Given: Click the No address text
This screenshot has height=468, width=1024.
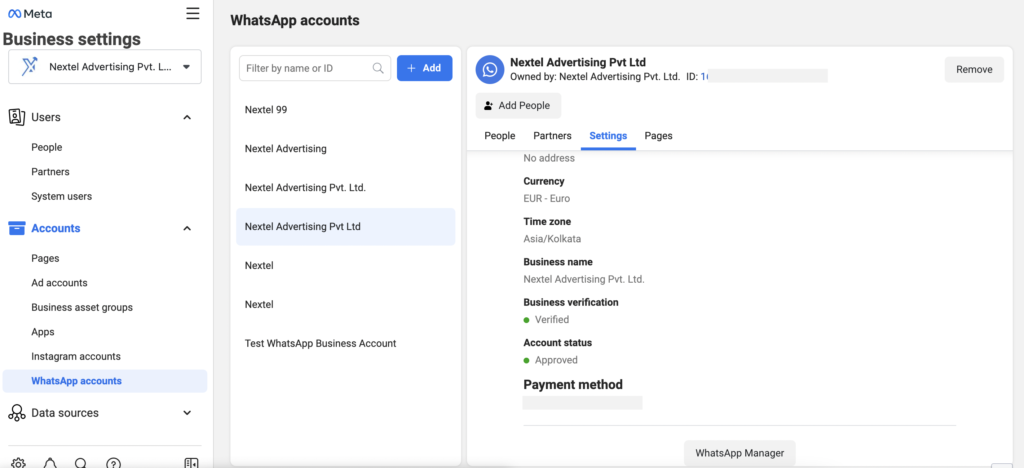Looking at the screenshot, I should point(549,158).
